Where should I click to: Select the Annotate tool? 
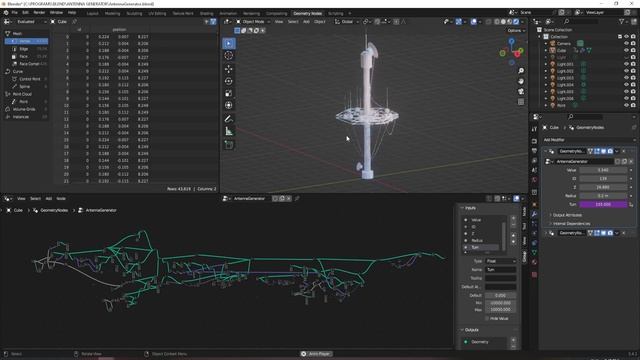tap(229, 119)
